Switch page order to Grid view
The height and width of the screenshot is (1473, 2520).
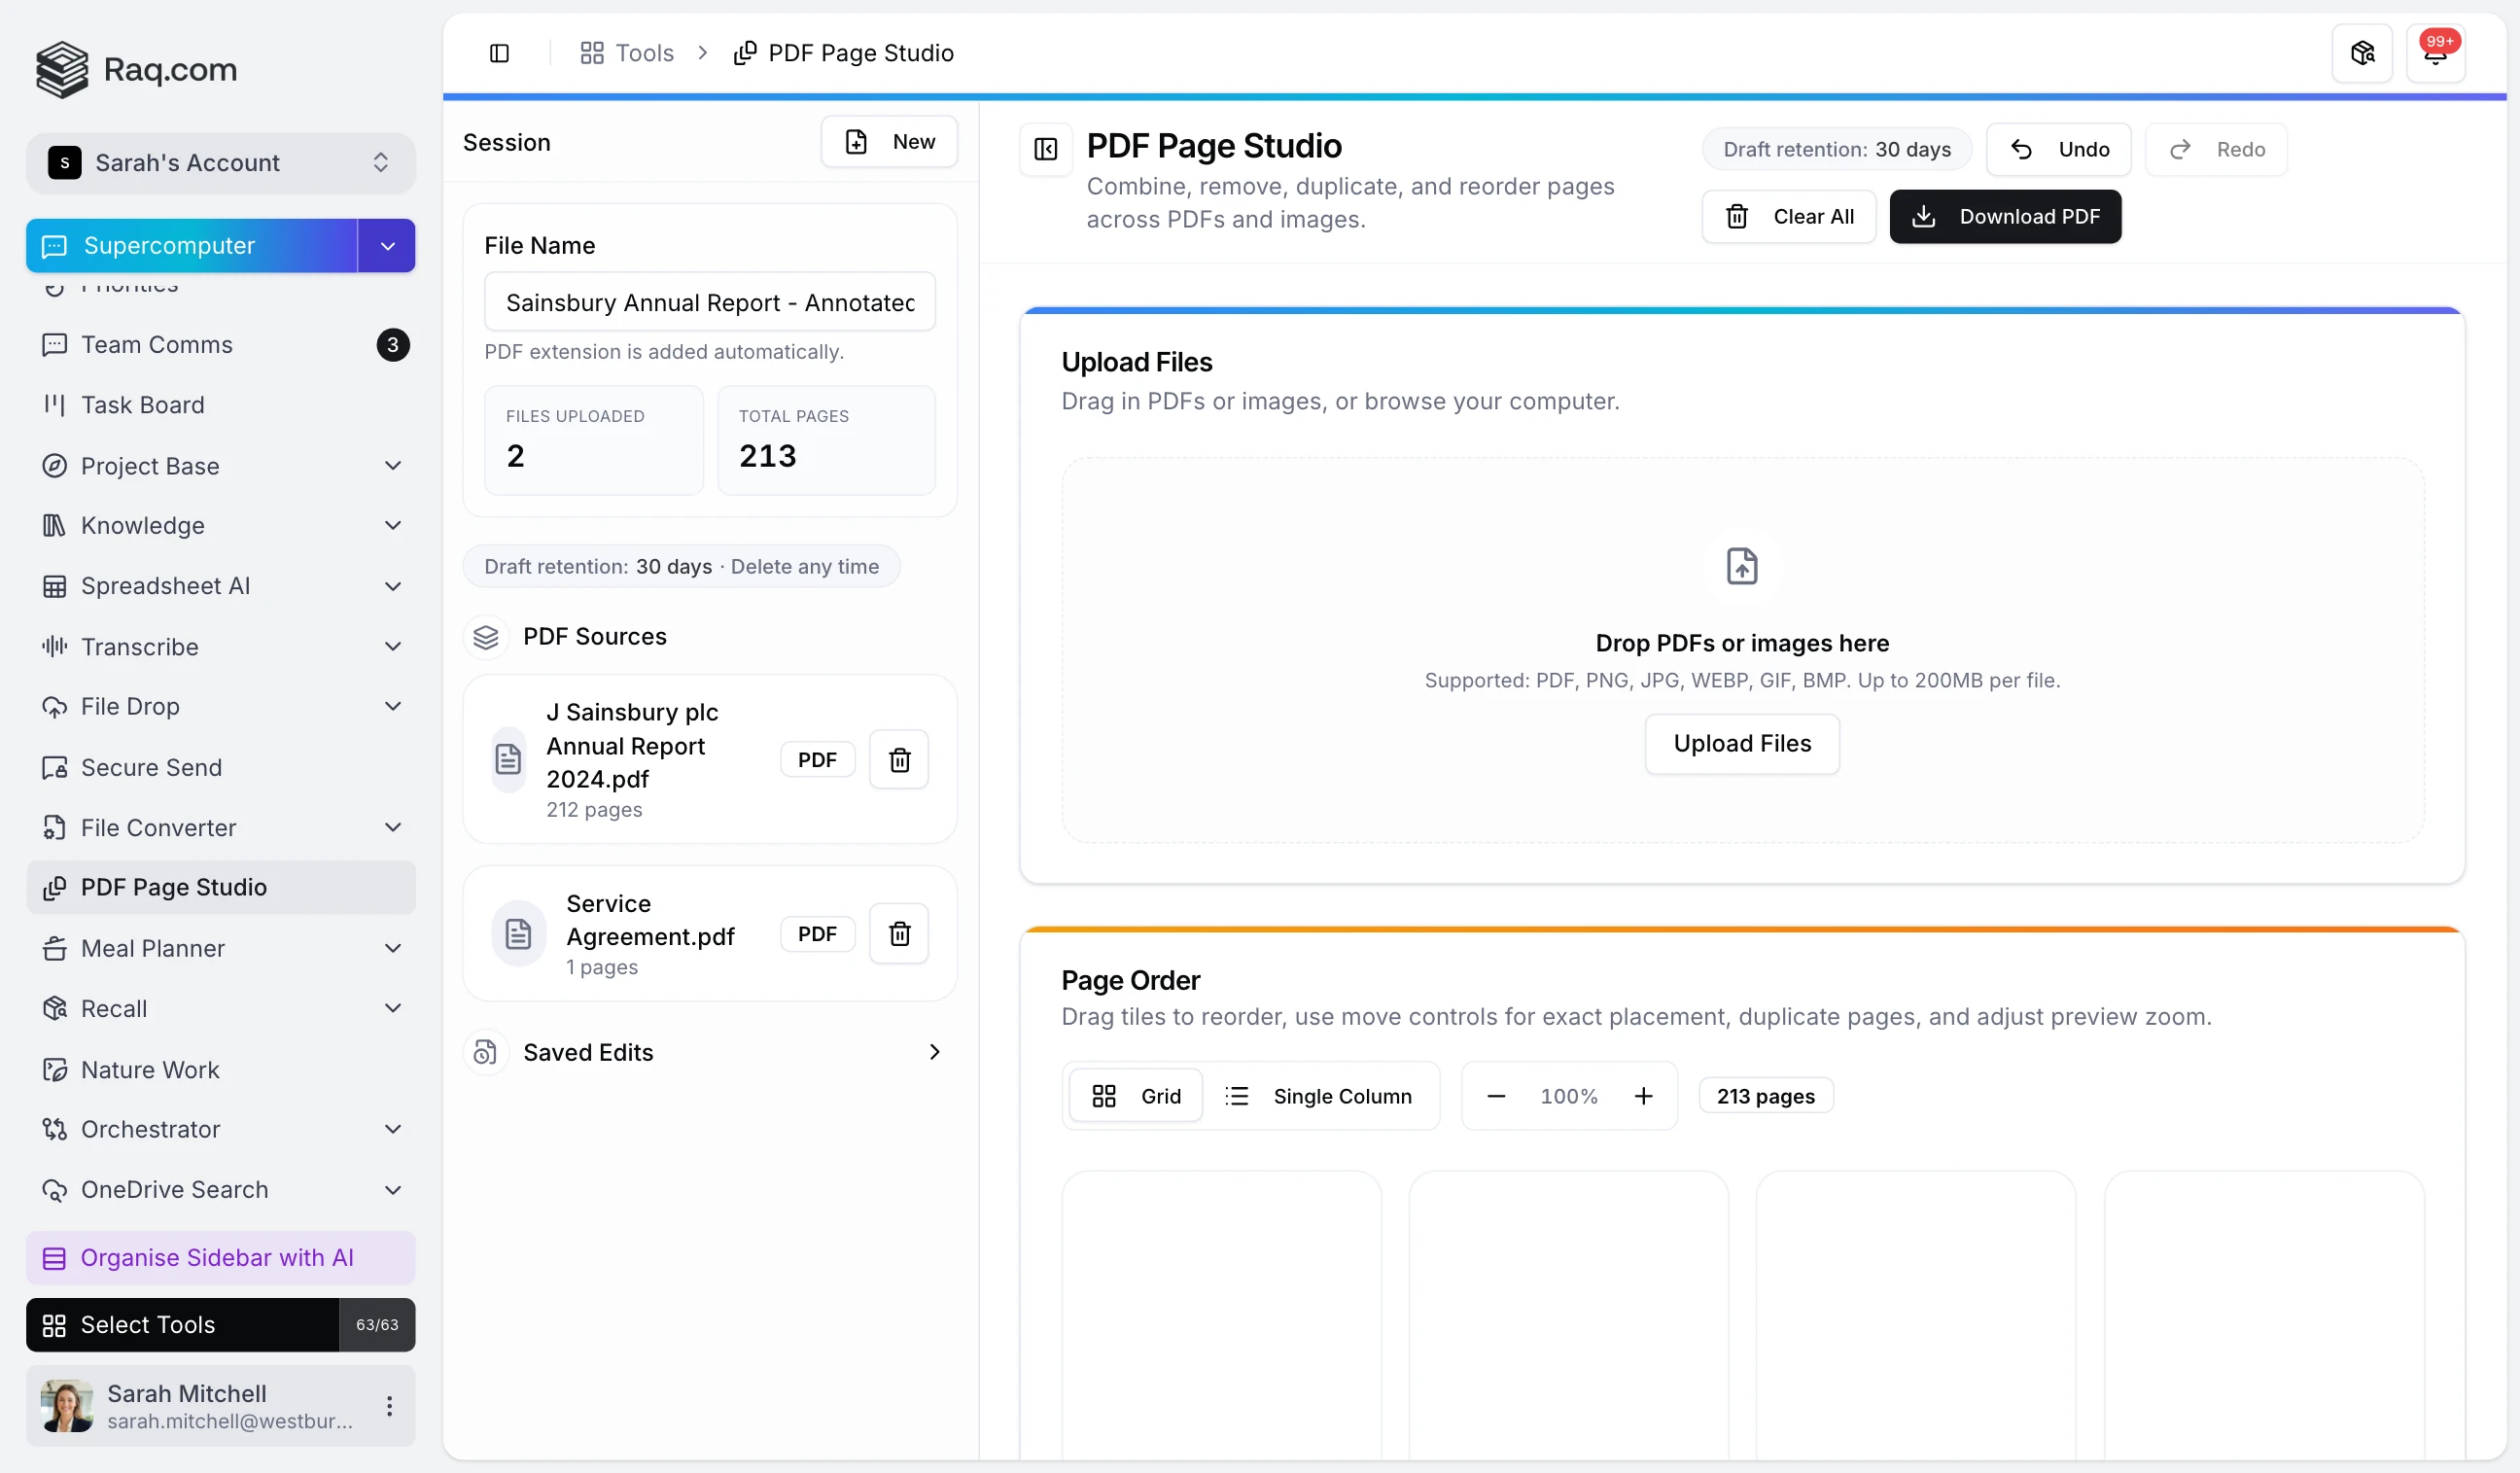coord(1135,1096)
